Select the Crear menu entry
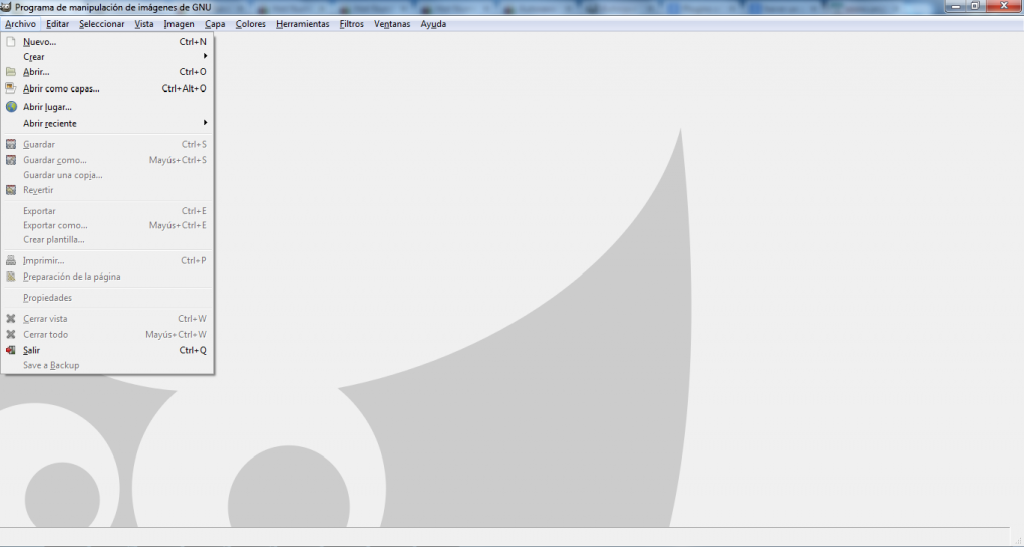Viewport: 1024px width, 547px height. coord(107,57)
